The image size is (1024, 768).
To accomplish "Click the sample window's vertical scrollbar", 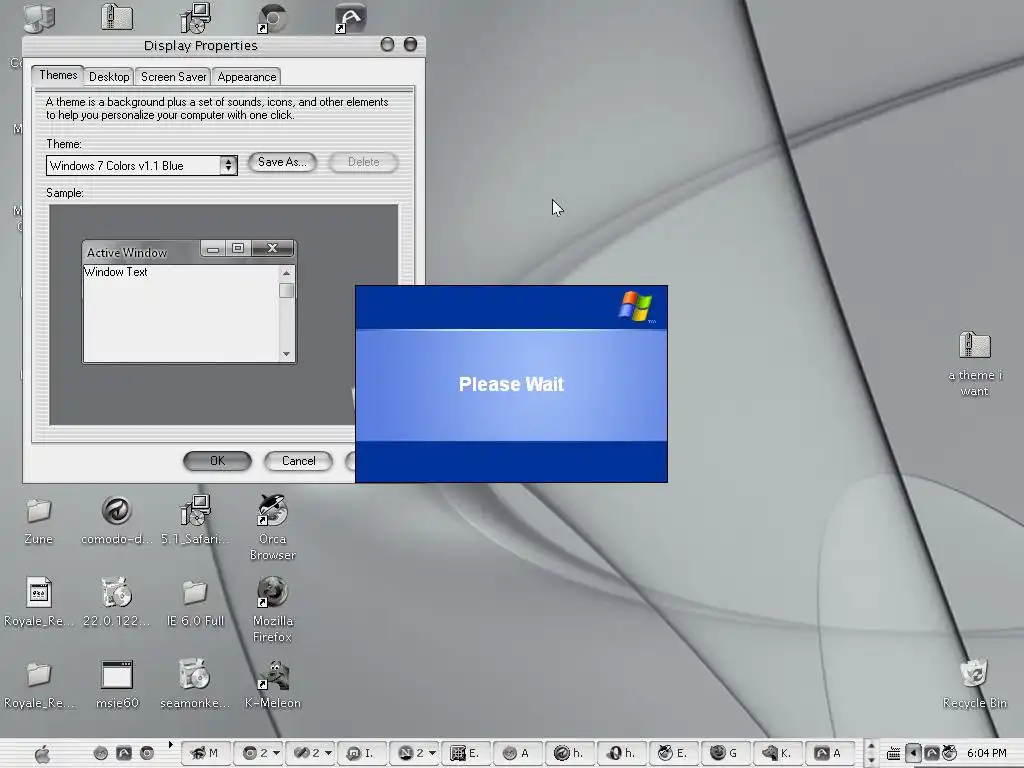I will (287, 313).
